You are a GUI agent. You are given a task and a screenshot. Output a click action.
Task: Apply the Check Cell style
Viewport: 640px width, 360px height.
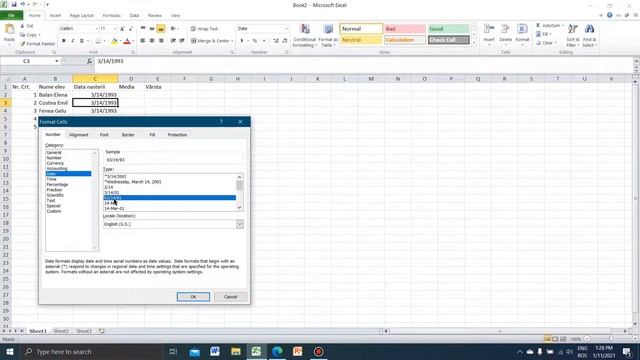pos(449,40)
